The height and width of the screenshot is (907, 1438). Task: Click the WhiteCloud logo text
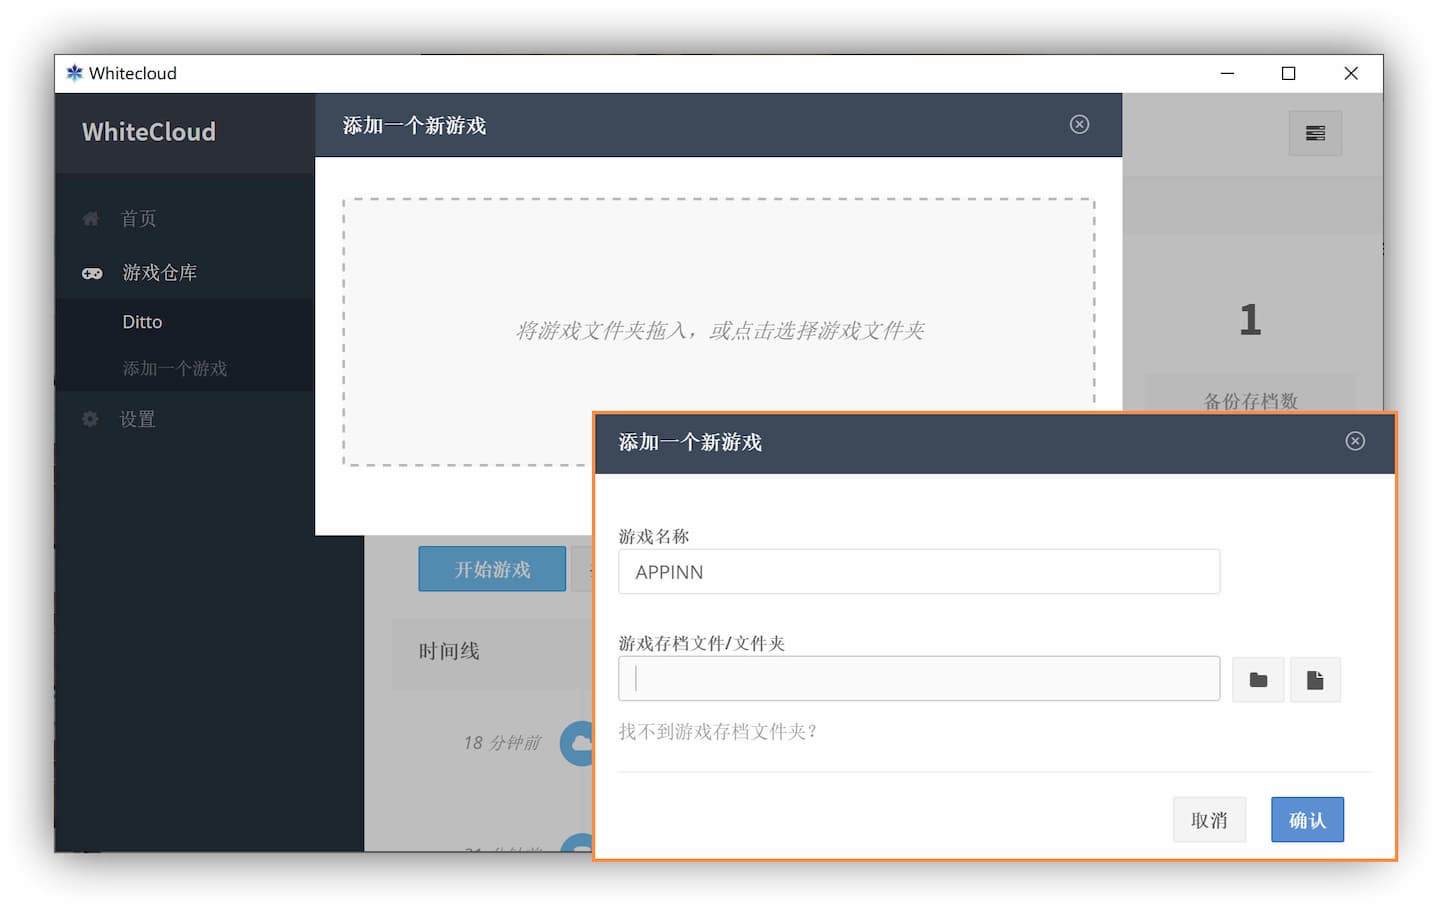point(149,132)
